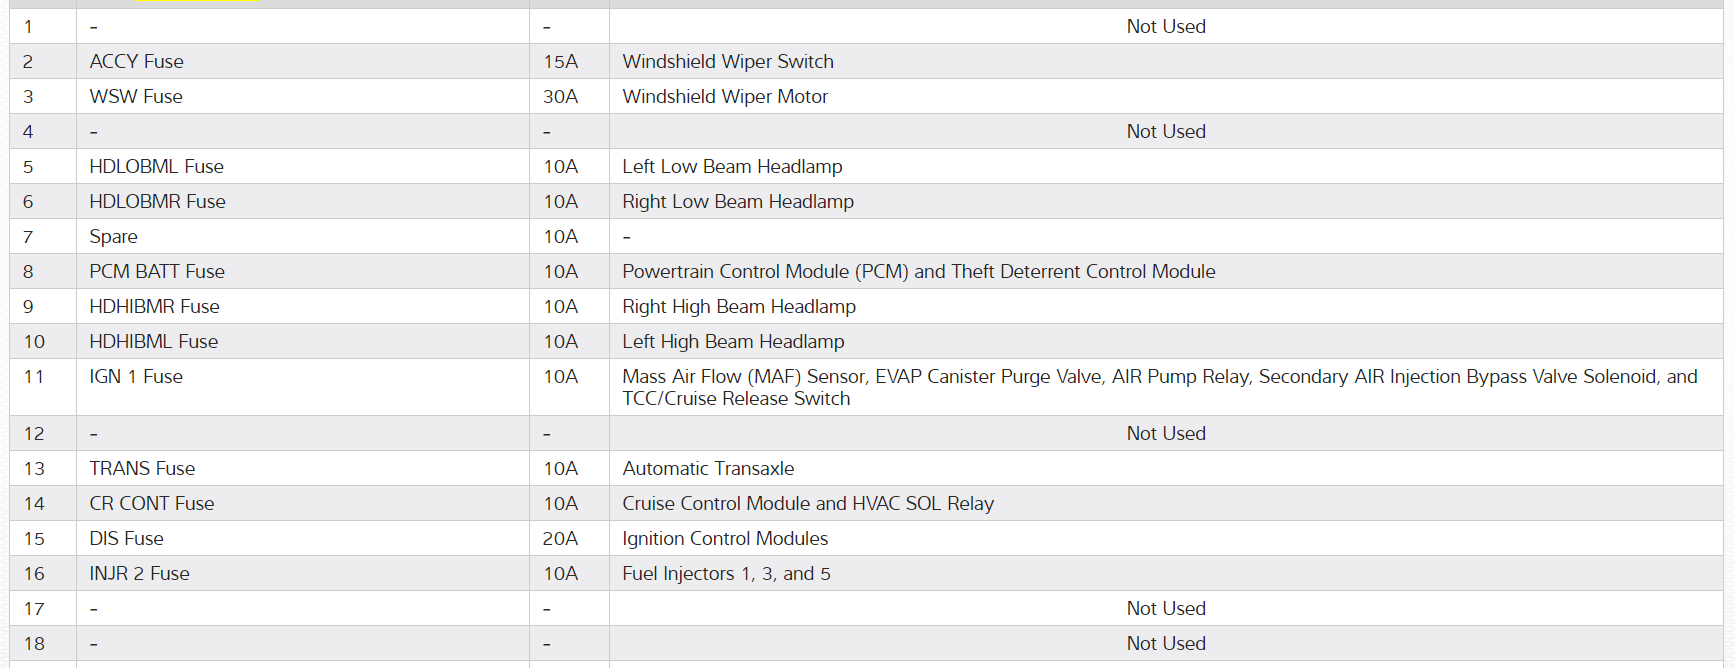Click the ACCY Fuse cell

point(136,61)
